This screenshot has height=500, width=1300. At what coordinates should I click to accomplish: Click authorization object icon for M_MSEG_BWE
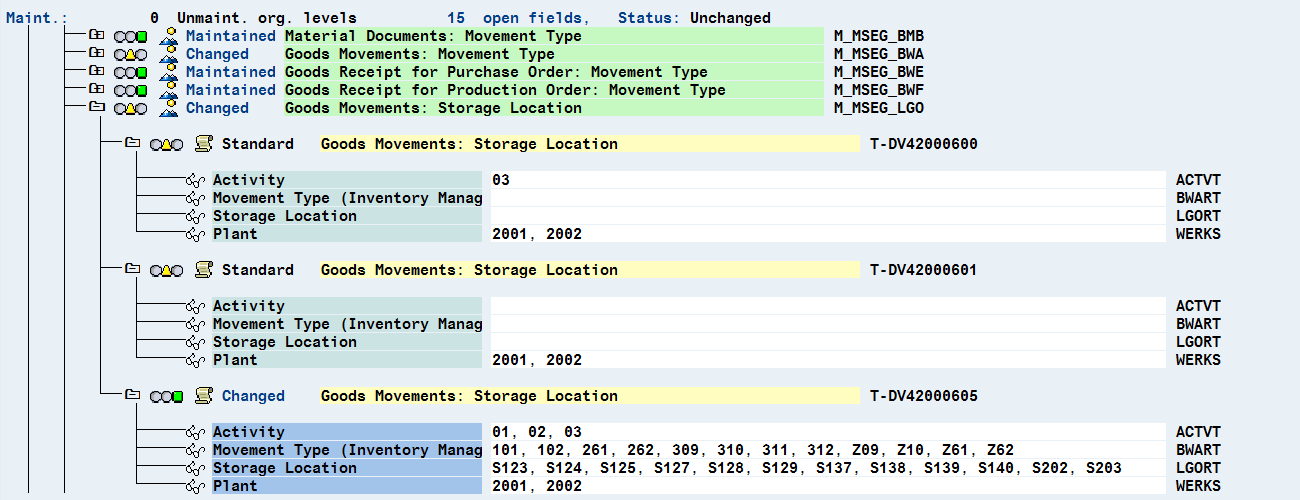pyautogui.click(x=169, y=72)
